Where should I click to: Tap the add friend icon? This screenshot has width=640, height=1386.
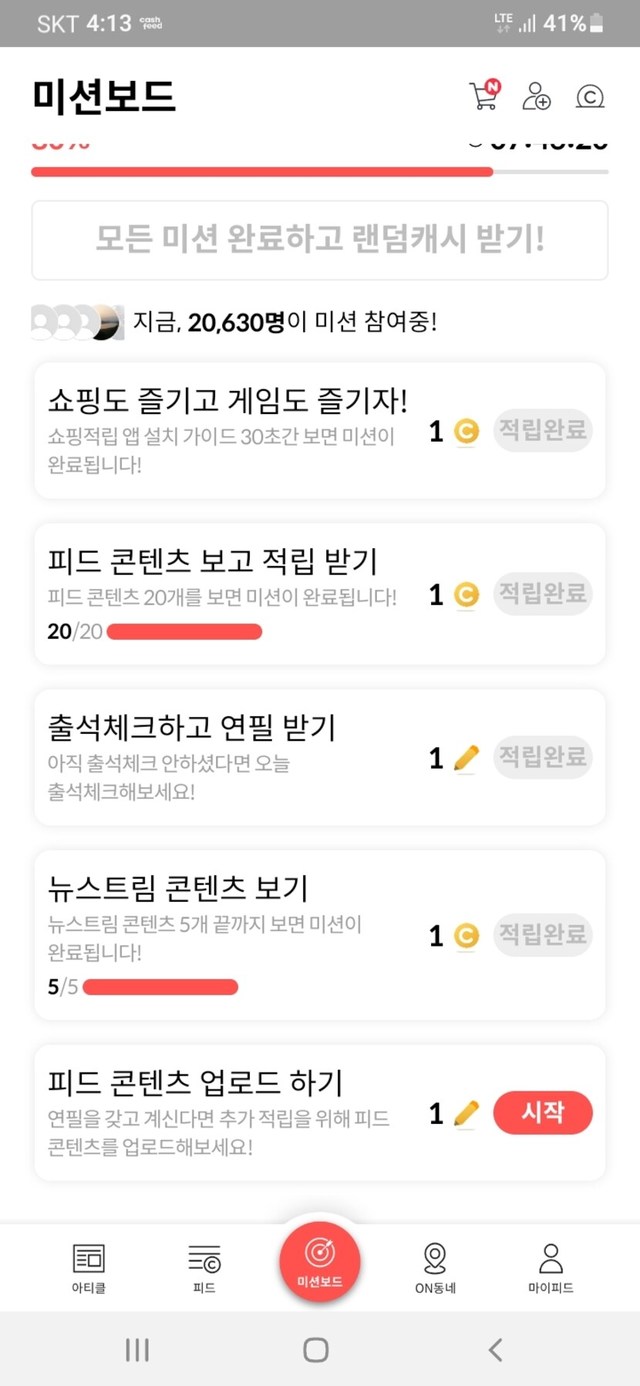click(x=537, y=96)
